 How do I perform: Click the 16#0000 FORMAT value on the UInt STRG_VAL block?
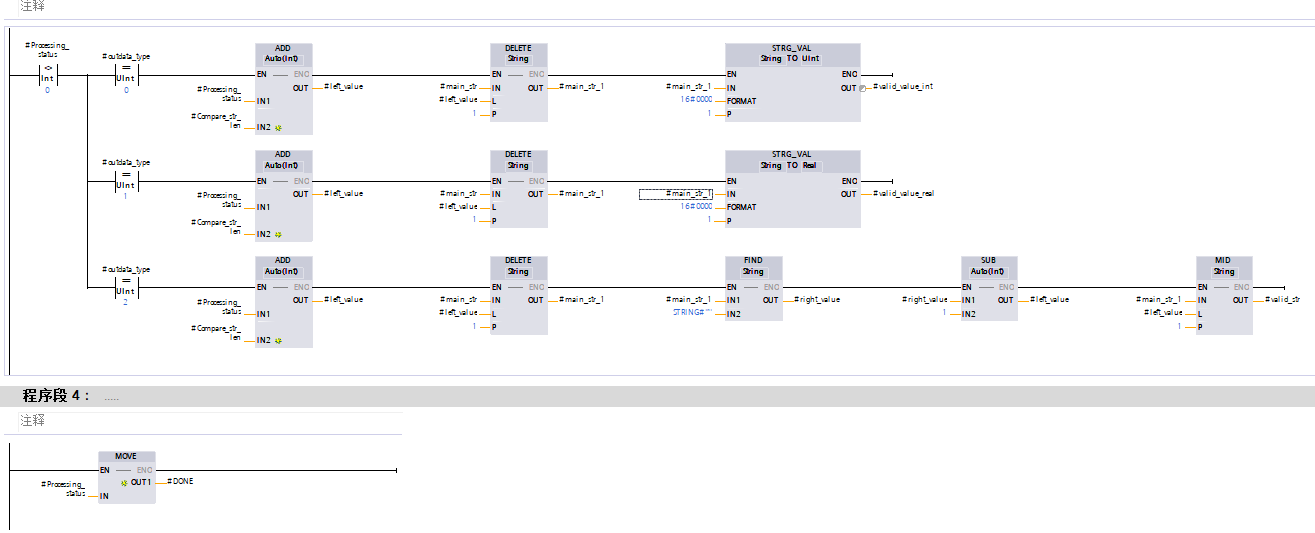pyautogui.click(x=696, y=100)
